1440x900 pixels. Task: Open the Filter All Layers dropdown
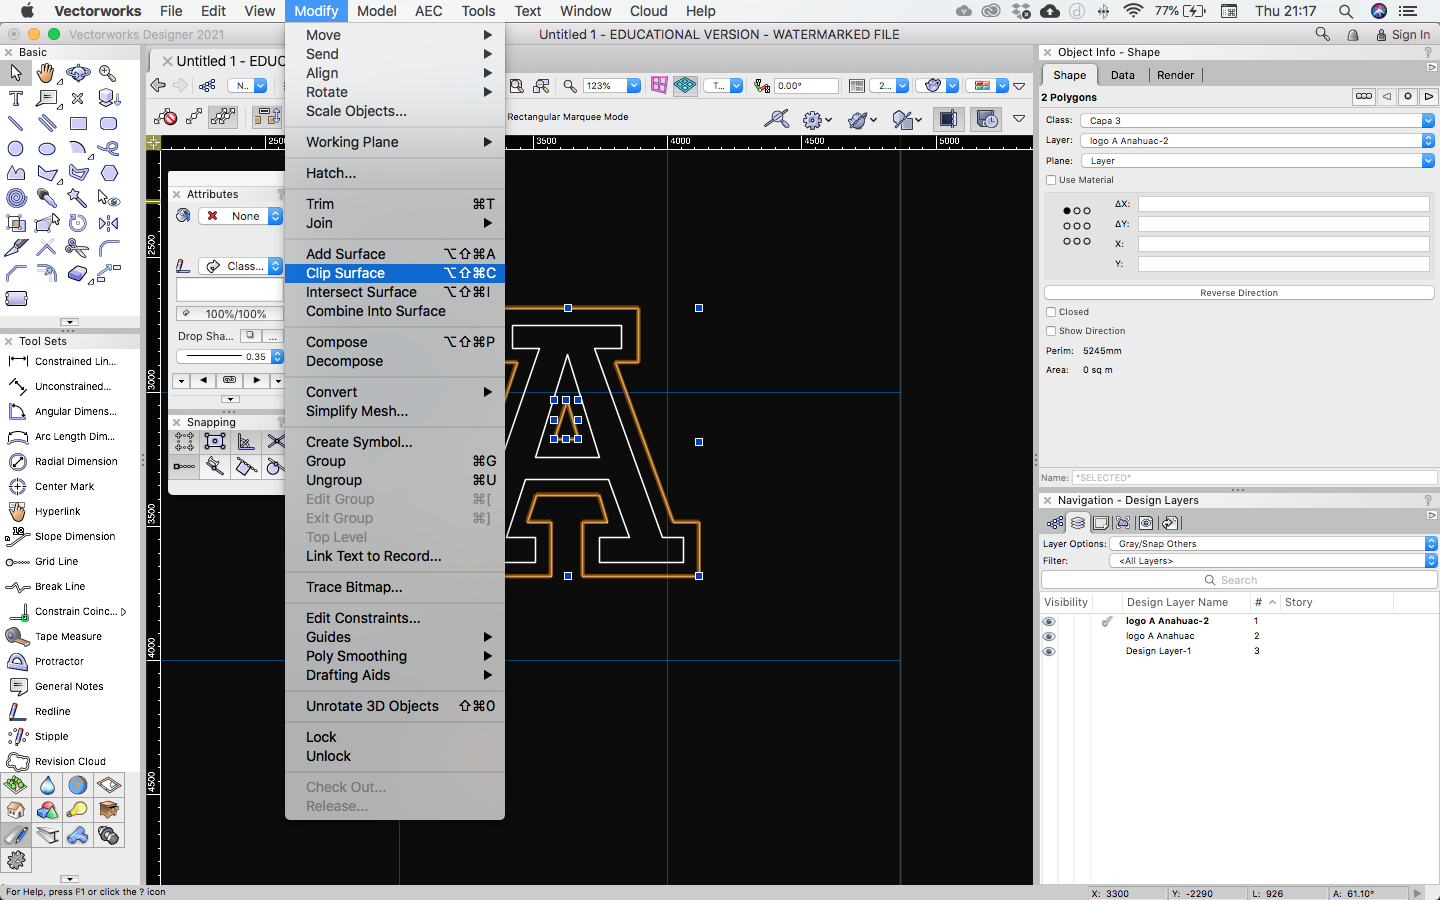pos(1273,561)
